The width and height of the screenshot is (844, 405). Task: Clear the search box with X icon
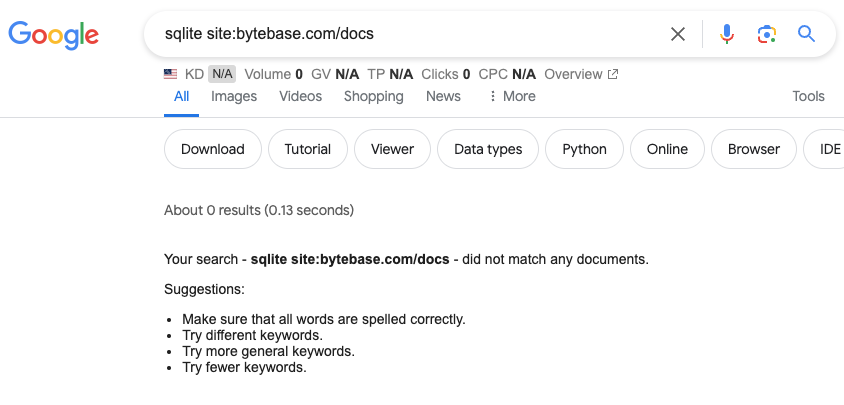click(x=678, y=34)
